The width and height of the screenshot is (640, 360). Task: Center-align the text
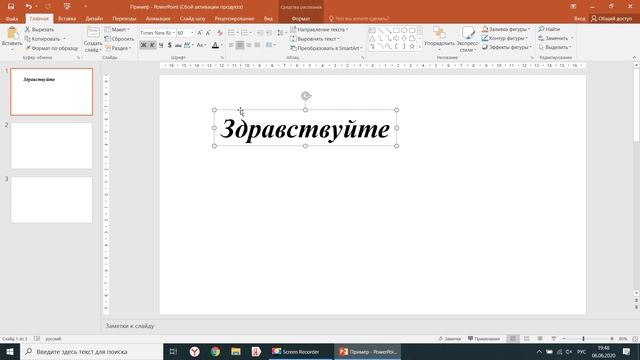(240, 45)
